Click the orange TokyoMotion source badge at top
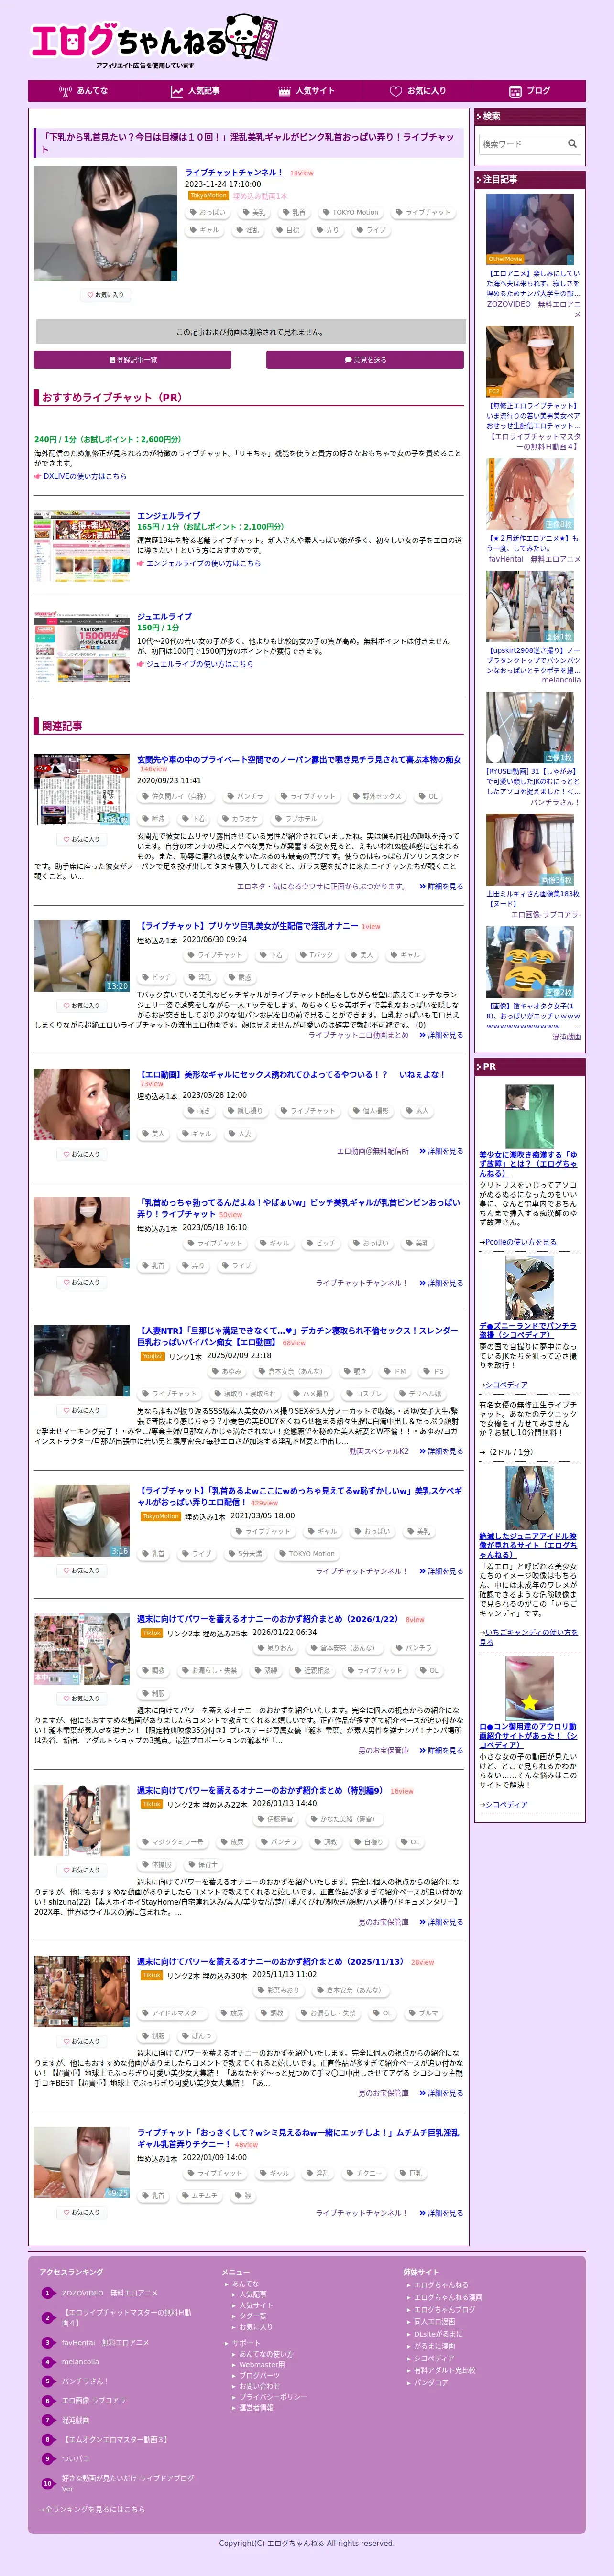The height and width of the screenshot is (2576, 614). (x=208, y=196)
